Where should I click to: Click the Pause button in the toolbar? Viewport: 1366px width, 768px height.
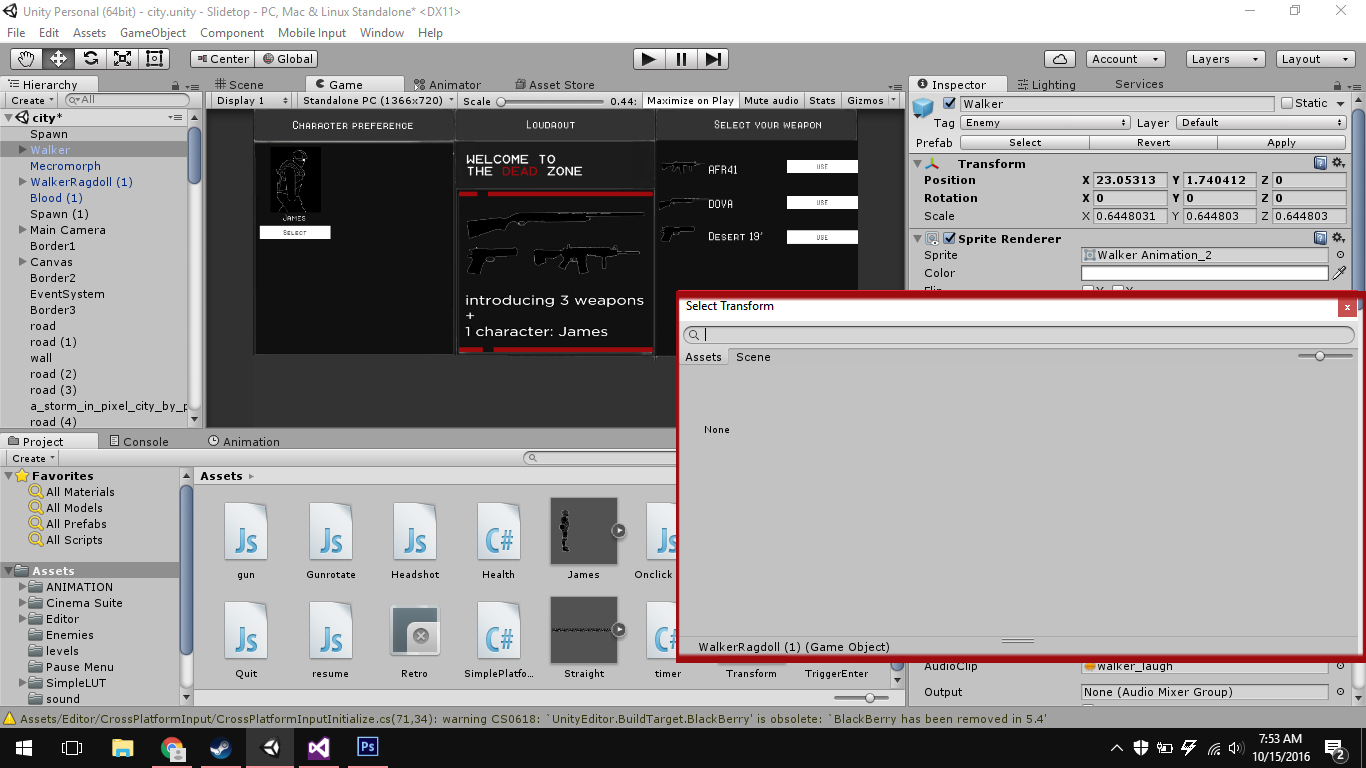pyautogui.click(x=681, y=59)
